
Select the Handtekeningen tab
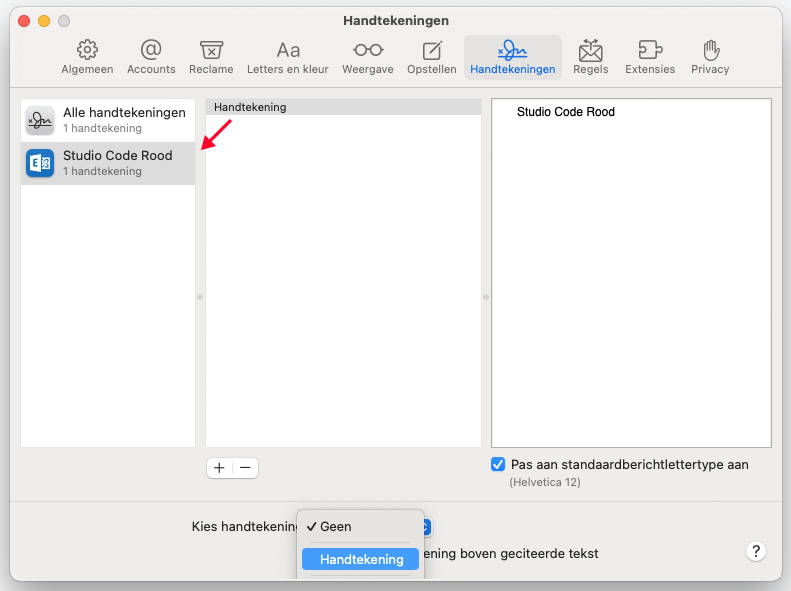[x=512, y=58]
